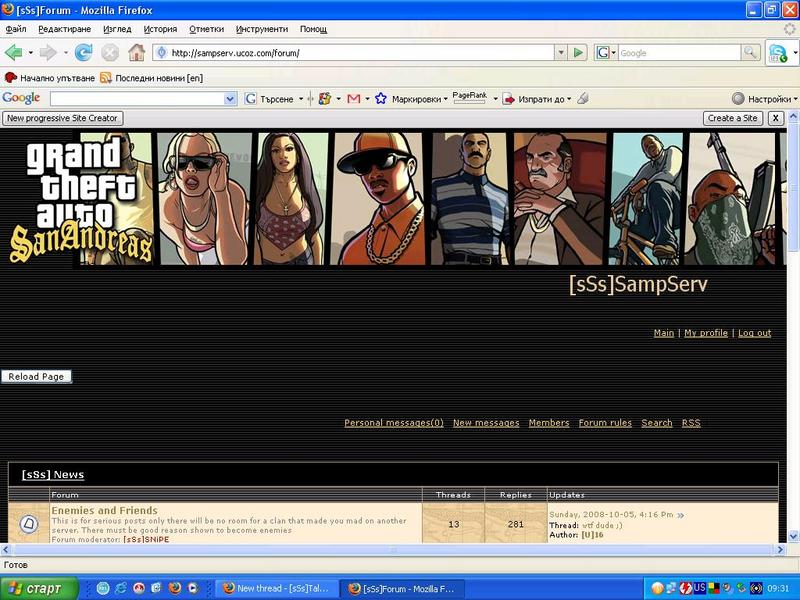Image resolution: width=800 pixels, height=600 pixels.
Task: Open the Редактиране menu
Action: click(x=65, y=29)
